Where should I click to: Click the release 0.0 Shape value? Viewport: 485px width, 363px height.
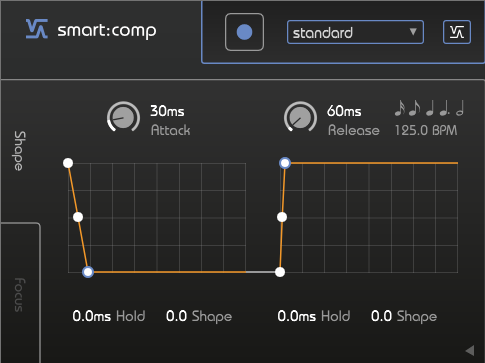click(x=381, y=316)
